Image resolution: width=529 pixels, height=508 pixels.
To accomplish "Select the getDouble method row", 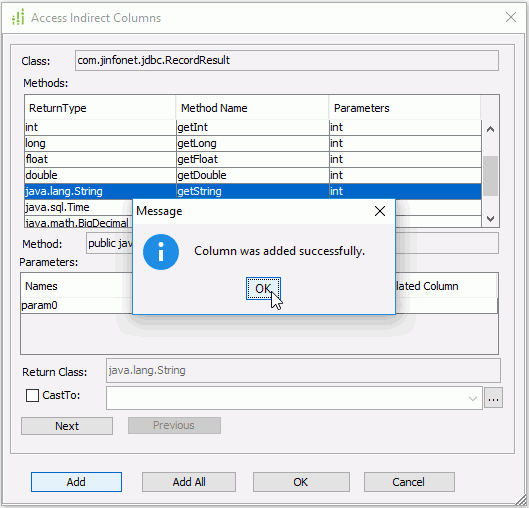I will tap(253, 175).
